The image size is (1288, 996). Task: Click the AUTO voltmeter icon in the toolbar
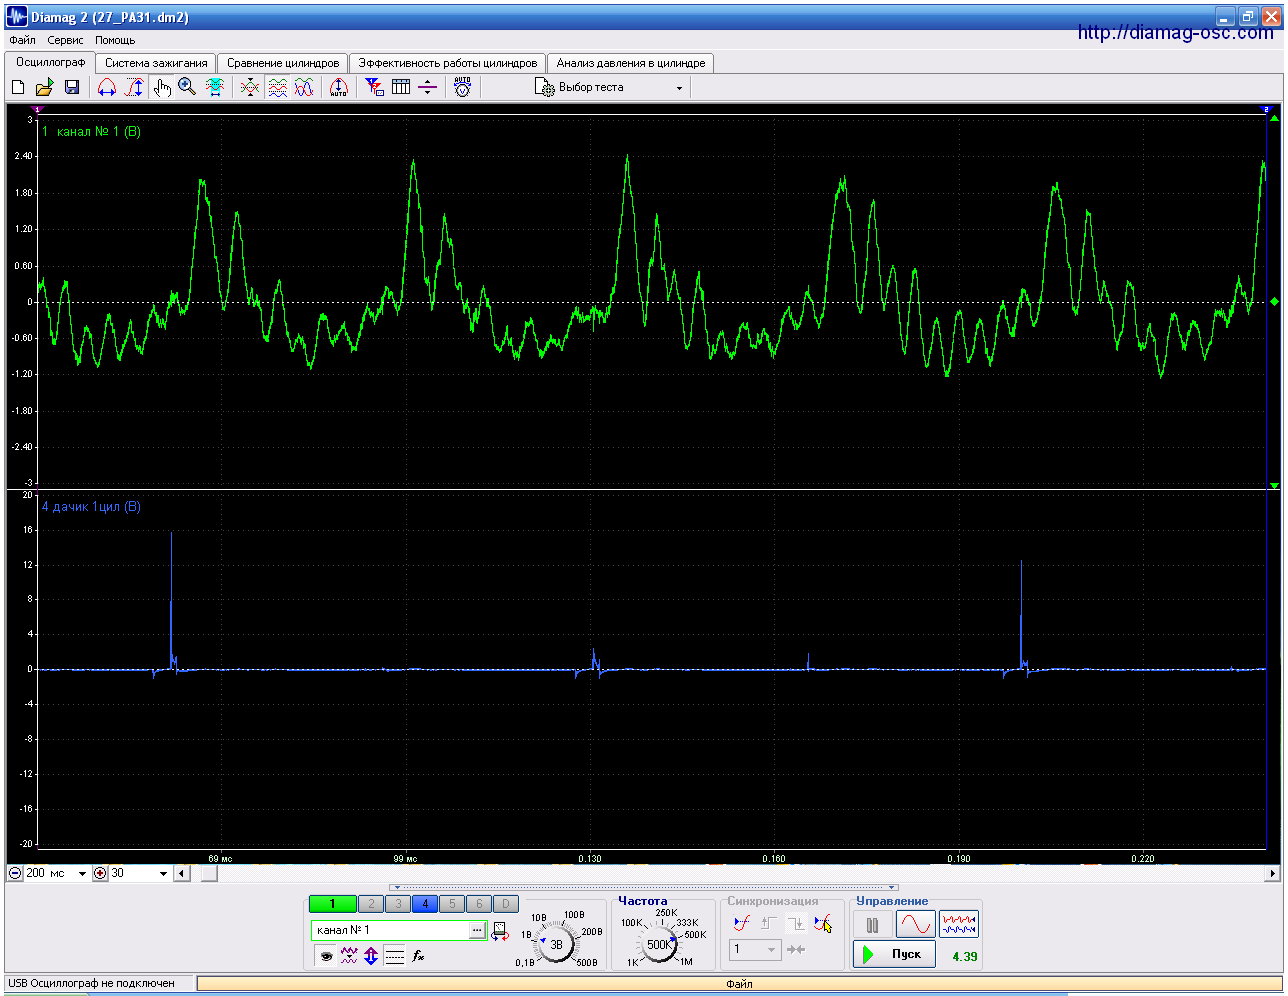[x=462, y=87]
